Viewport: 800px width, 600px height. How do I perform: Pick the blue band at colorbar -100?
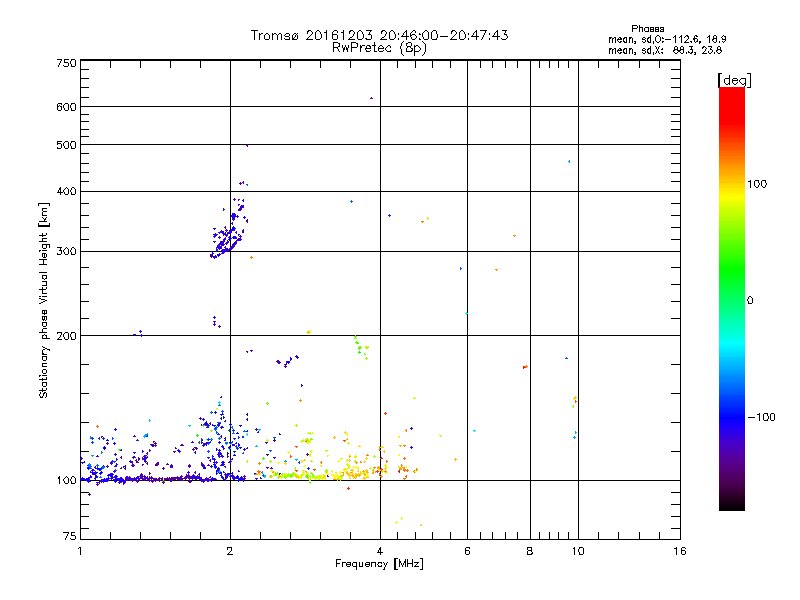732,415
